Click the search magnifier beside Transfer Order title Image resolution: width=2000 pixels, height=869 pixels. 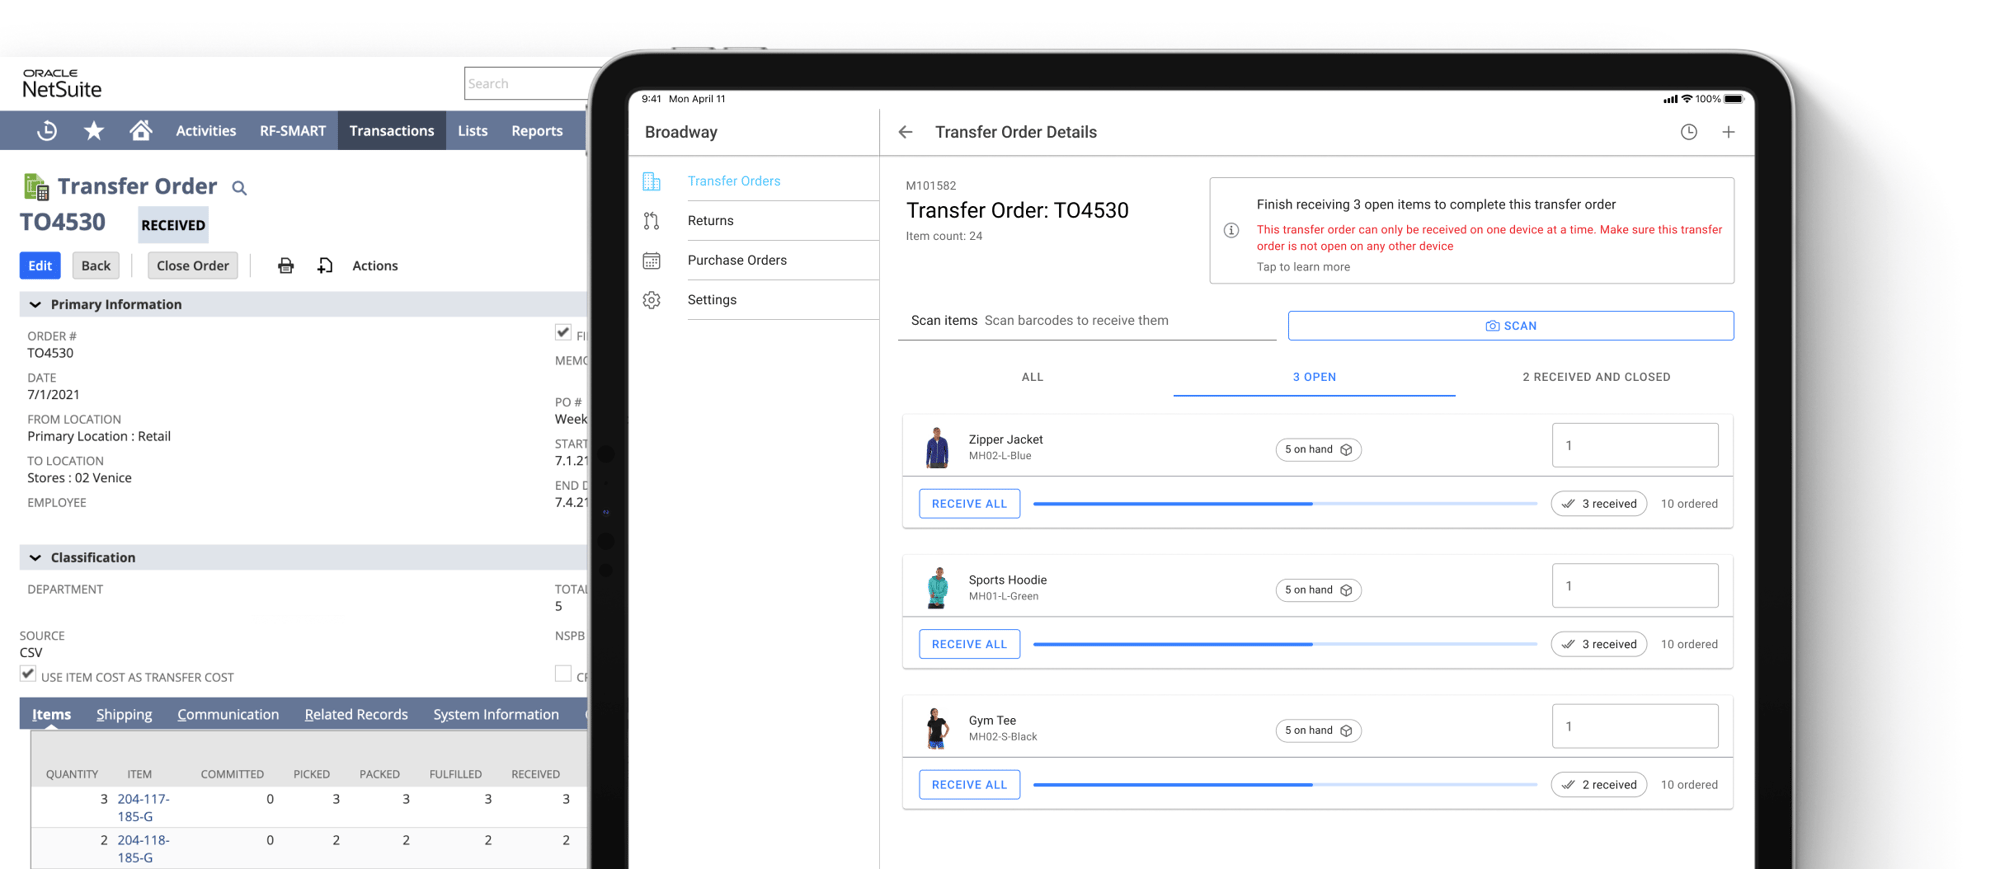click(x=239, y=188)
